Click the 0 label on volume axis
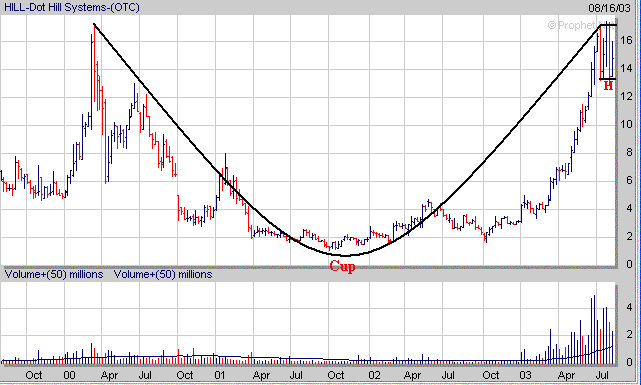 click(x=630, y=362)
